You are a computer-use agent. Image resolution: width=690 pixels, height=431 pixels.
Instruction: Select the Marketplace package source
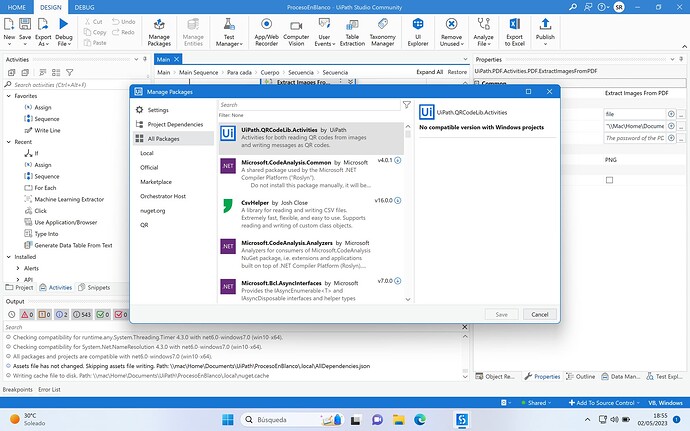tap(156, 182)
